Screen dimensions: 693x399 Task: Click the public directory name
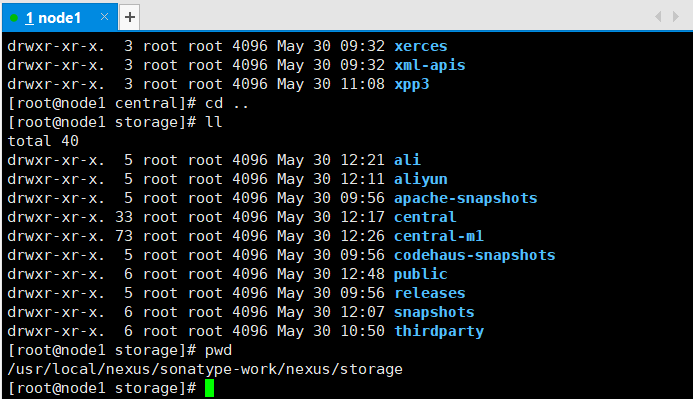[420, 274]
